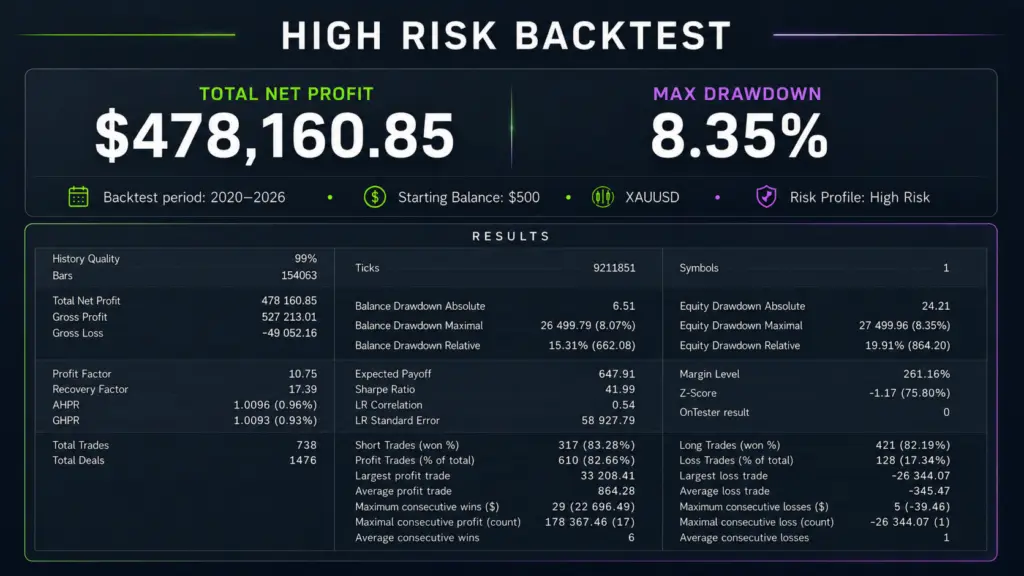Click the 8.35% drawdown figure
The height and width of the screenshot is (576, 1024).
[x=739, y=136]
